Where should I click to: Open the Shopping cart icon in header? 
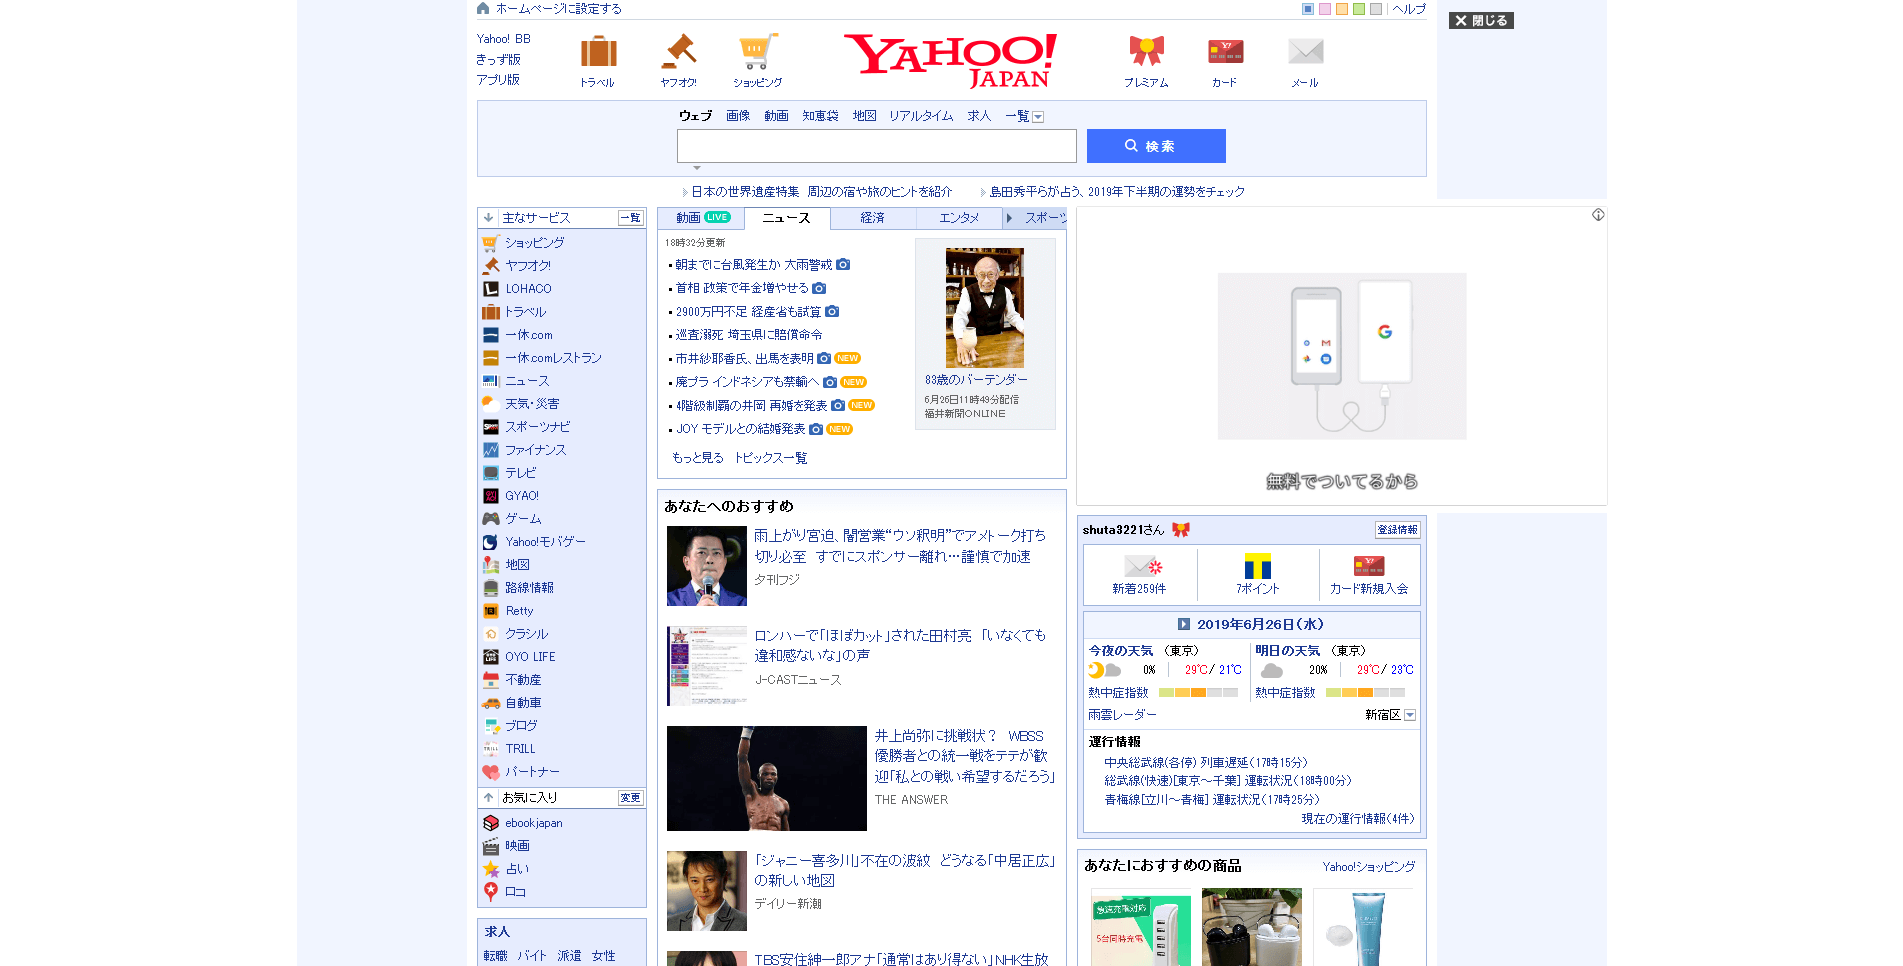[x=758, y=52]
